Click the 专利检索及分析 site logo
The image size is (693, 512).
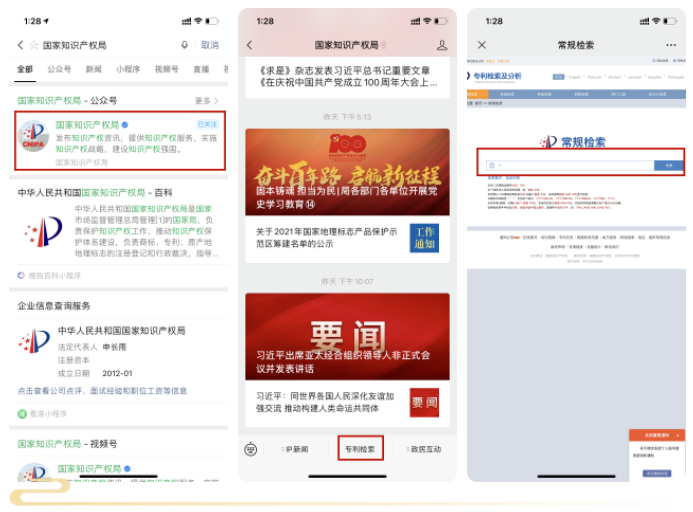click(494, 76)
